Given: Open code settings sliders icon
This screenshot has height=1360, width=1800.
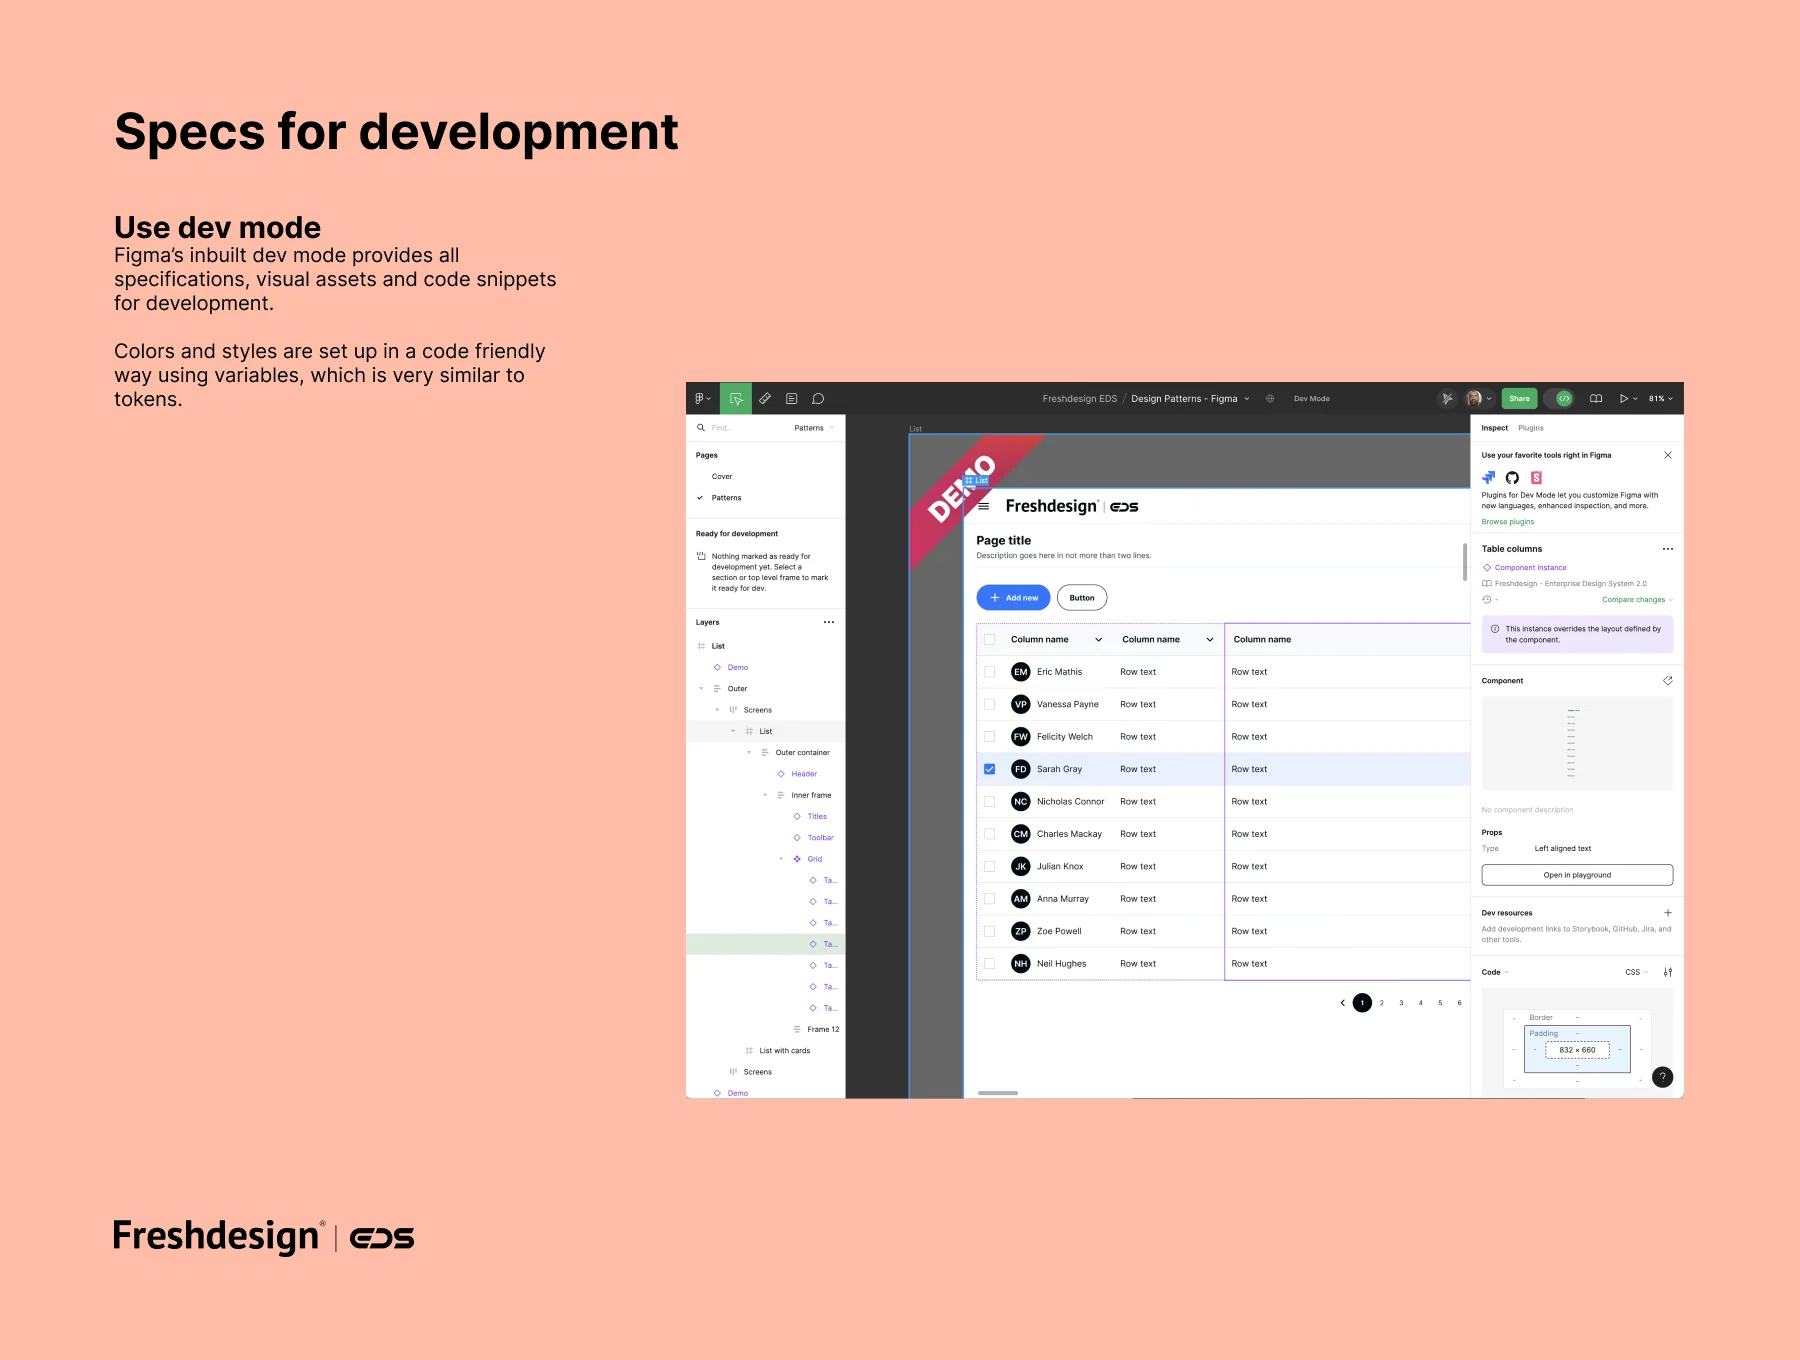Looking at the screenshot, I should point(1667,972).
